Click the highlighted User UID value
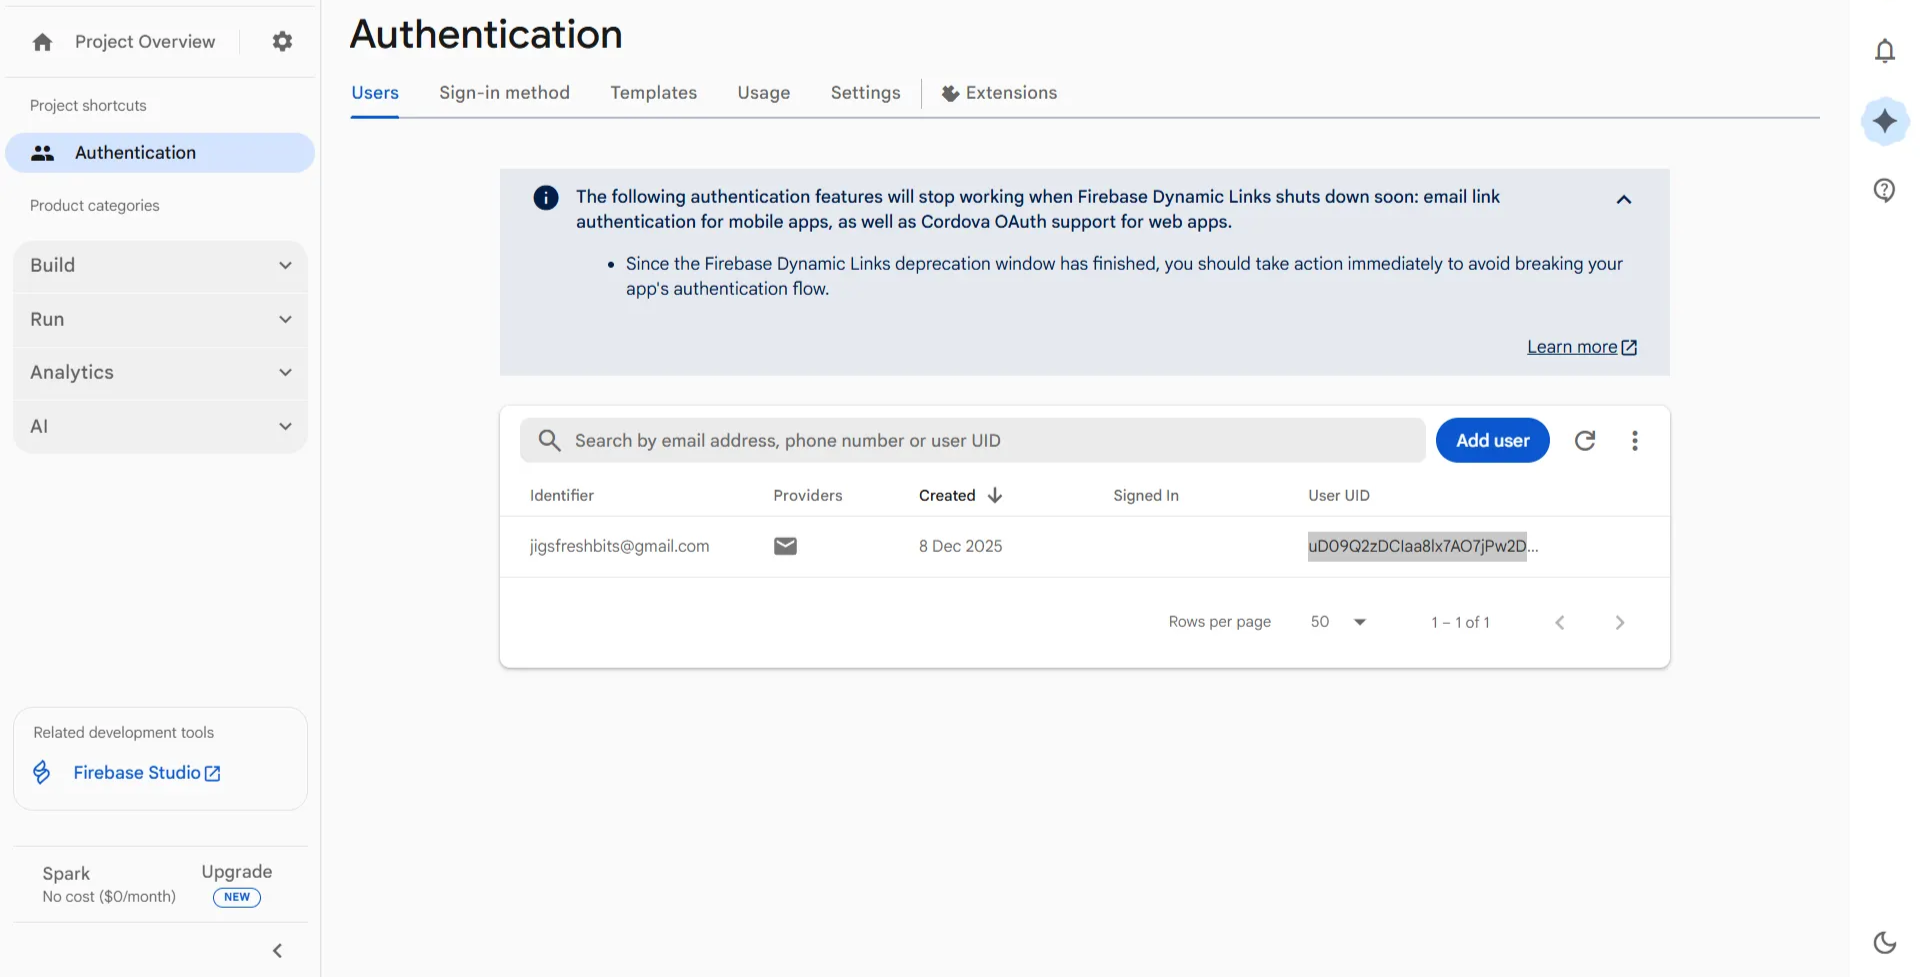Viewport: 1920px width, 977px height. (x=1417, y=547)
